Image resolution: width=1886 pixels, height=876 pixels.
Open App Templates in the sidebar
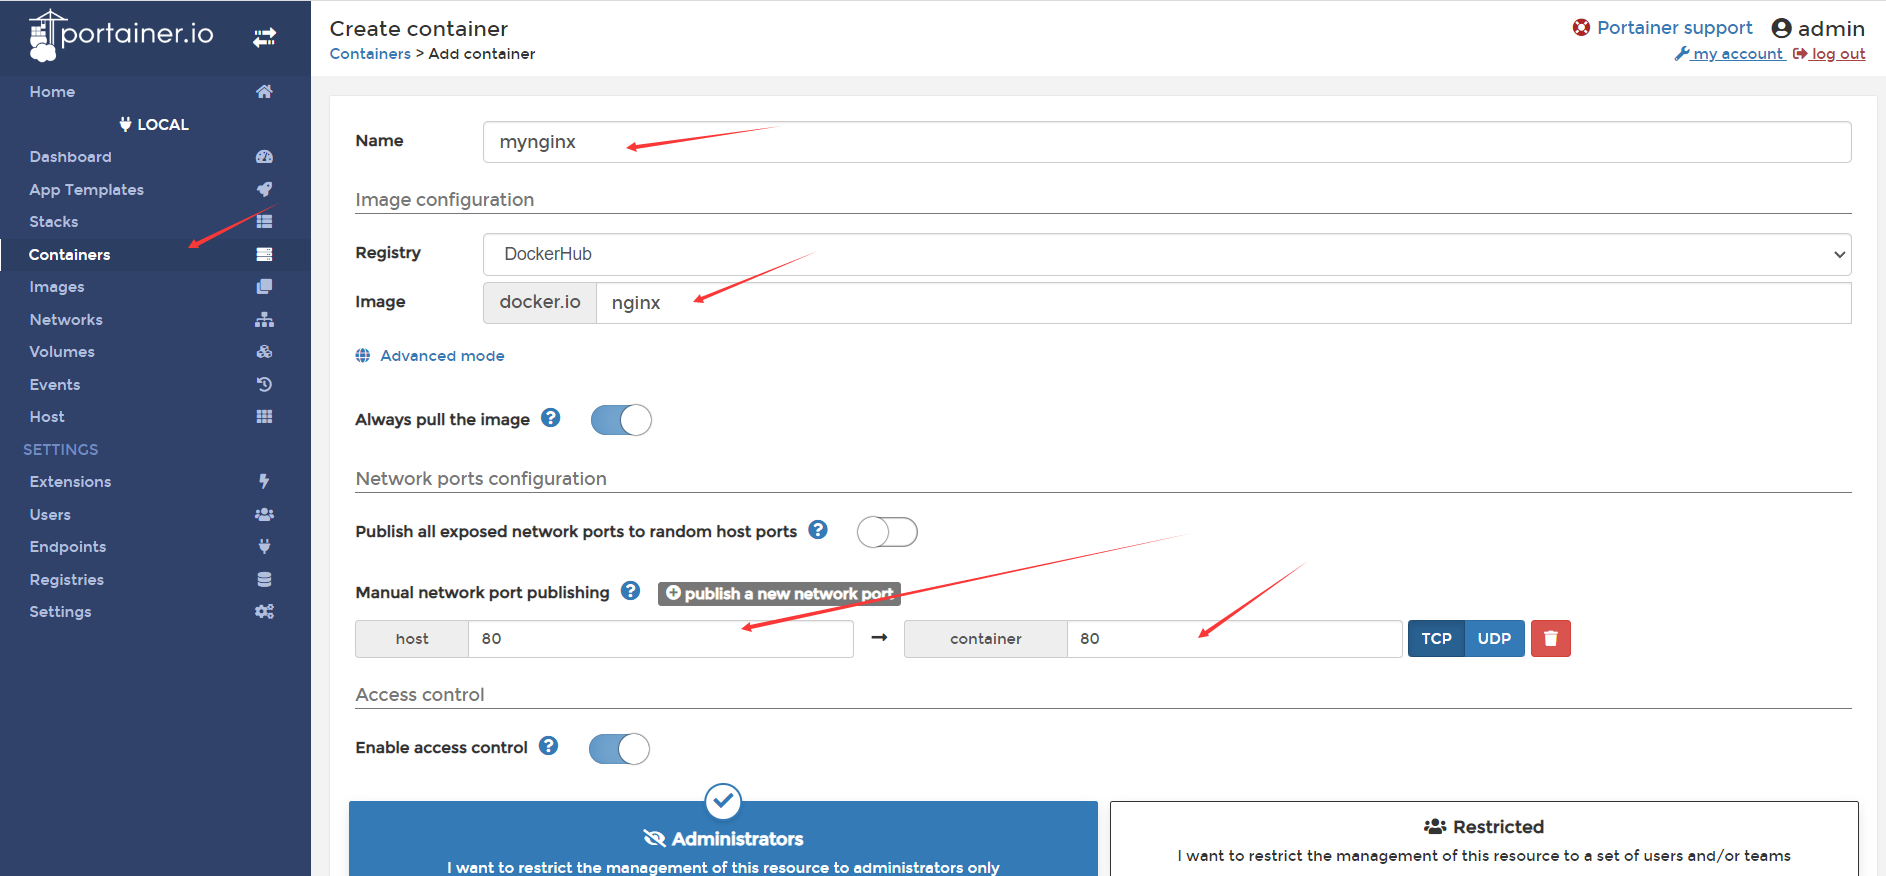(86, 190)
